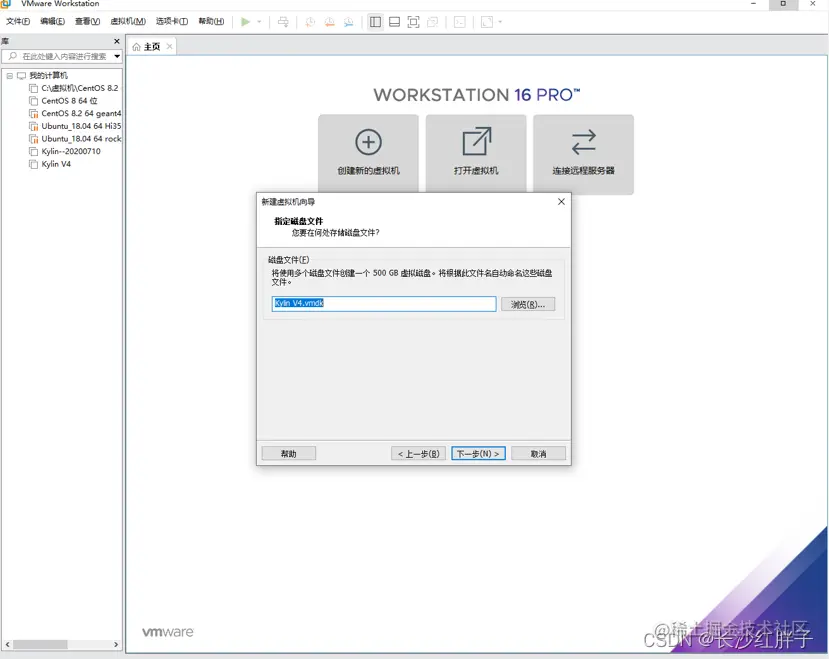Toggle the thumbnail bar view icon
This screenshot has width=829, height=659.
tap(394, 22)
